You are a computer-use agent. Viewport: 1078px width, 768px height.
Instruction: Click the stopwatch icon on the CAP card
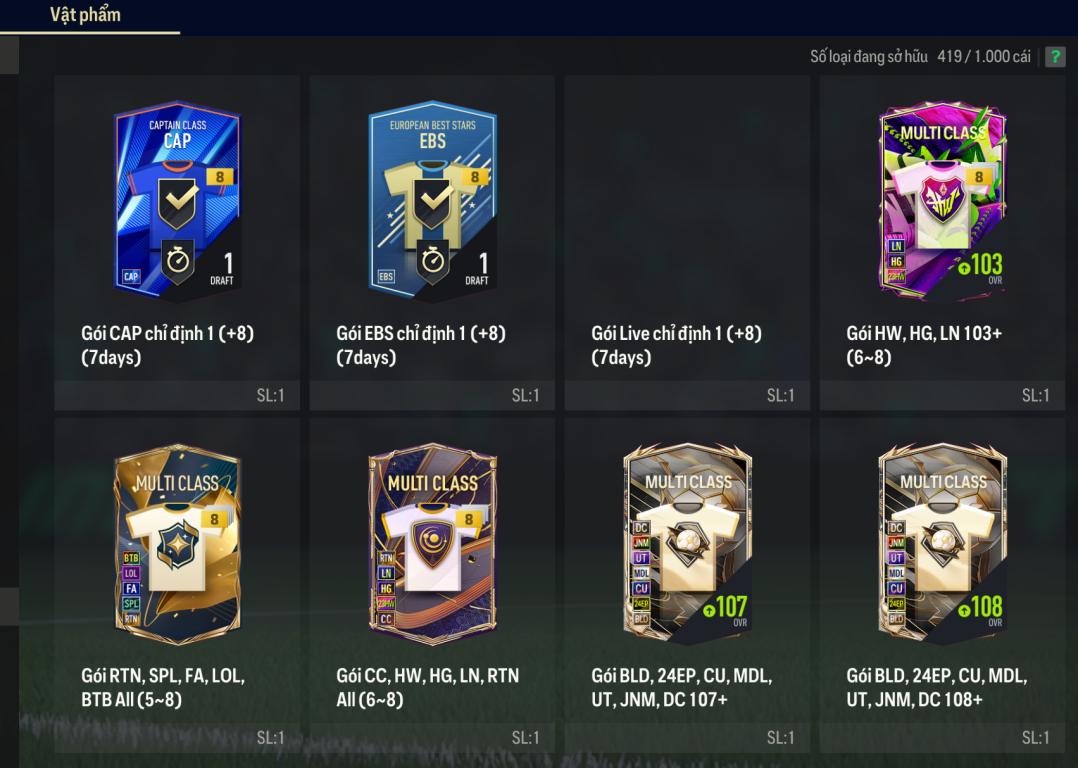click(x=178, y=261)
